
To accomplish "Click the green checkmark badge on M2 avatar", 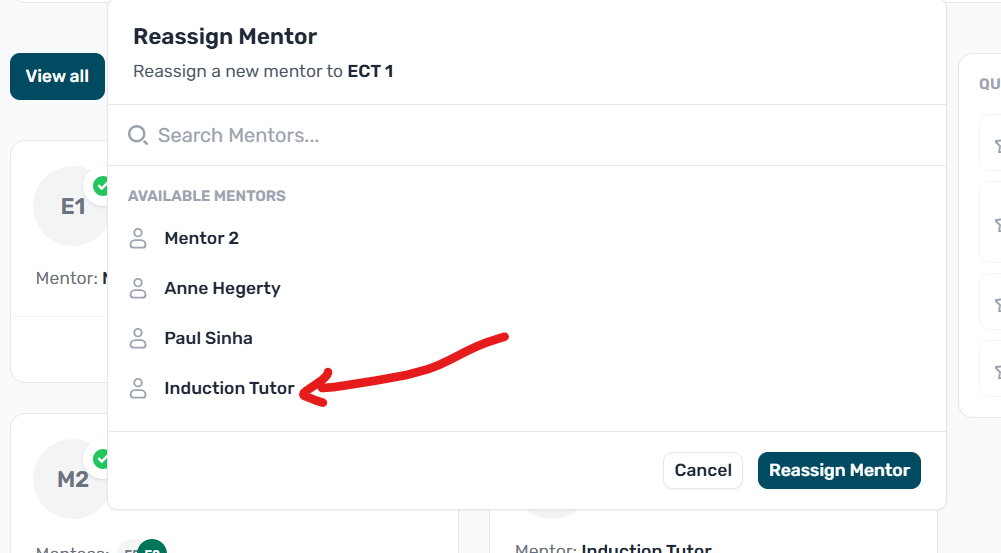I will (x=100, y=459).
